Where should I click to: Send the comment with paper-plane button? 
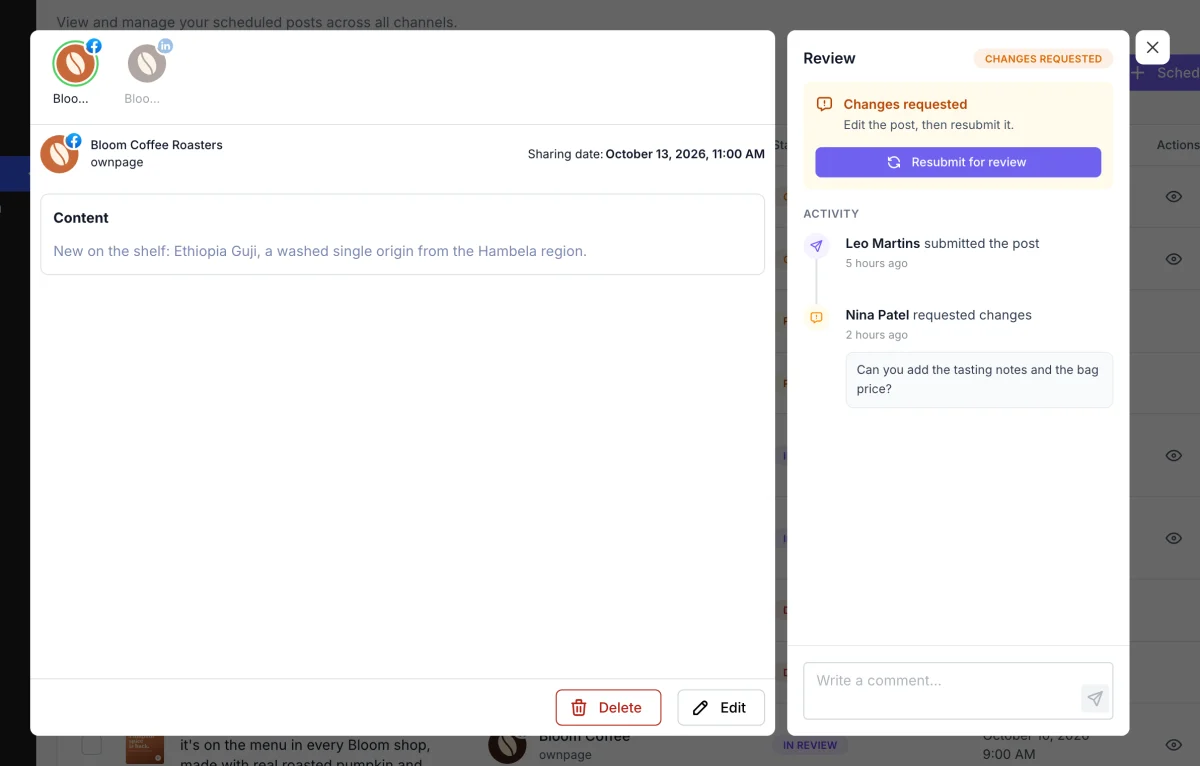tap(1095, 699)
